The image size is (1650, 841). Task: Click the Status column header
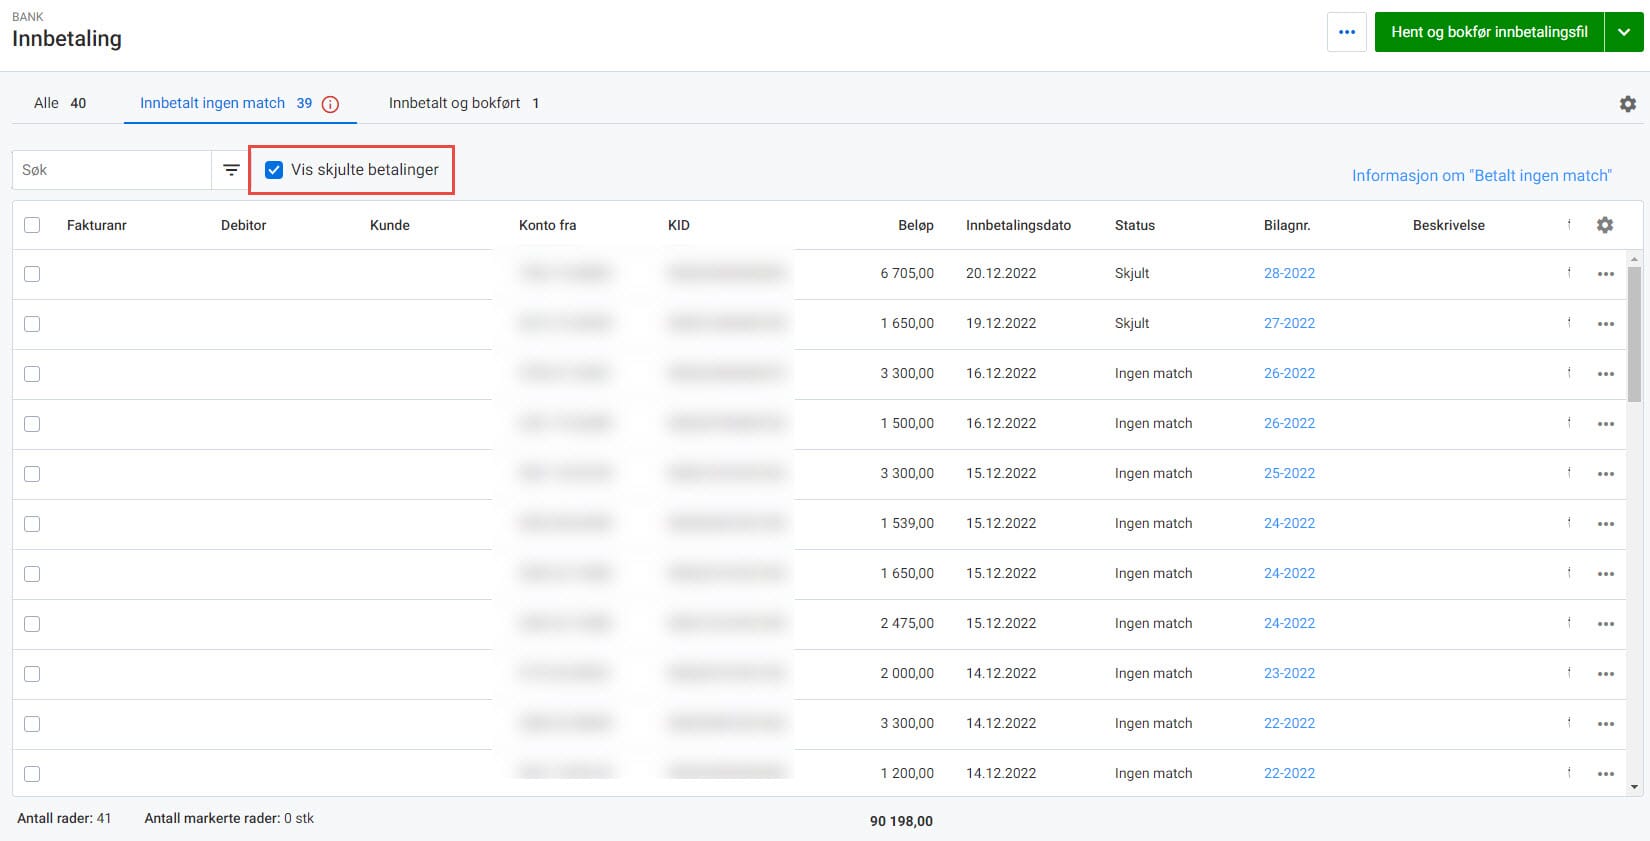(x=1135, y=225)
